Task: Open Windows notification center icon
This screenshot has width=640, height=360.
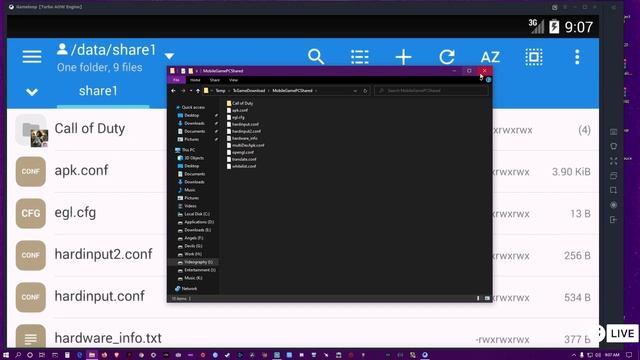Action: (629, 355)
